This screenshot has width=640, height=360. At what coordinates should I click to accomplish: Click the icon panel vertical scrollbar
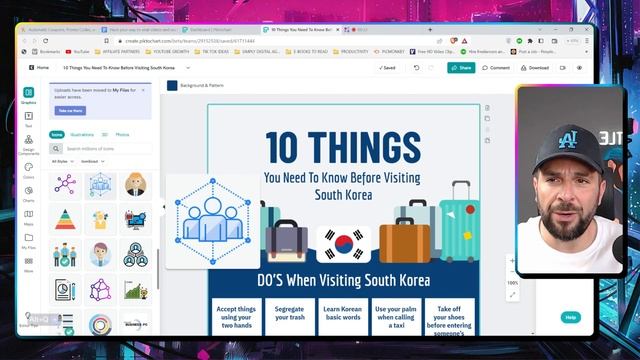click(x=158, y=269)
